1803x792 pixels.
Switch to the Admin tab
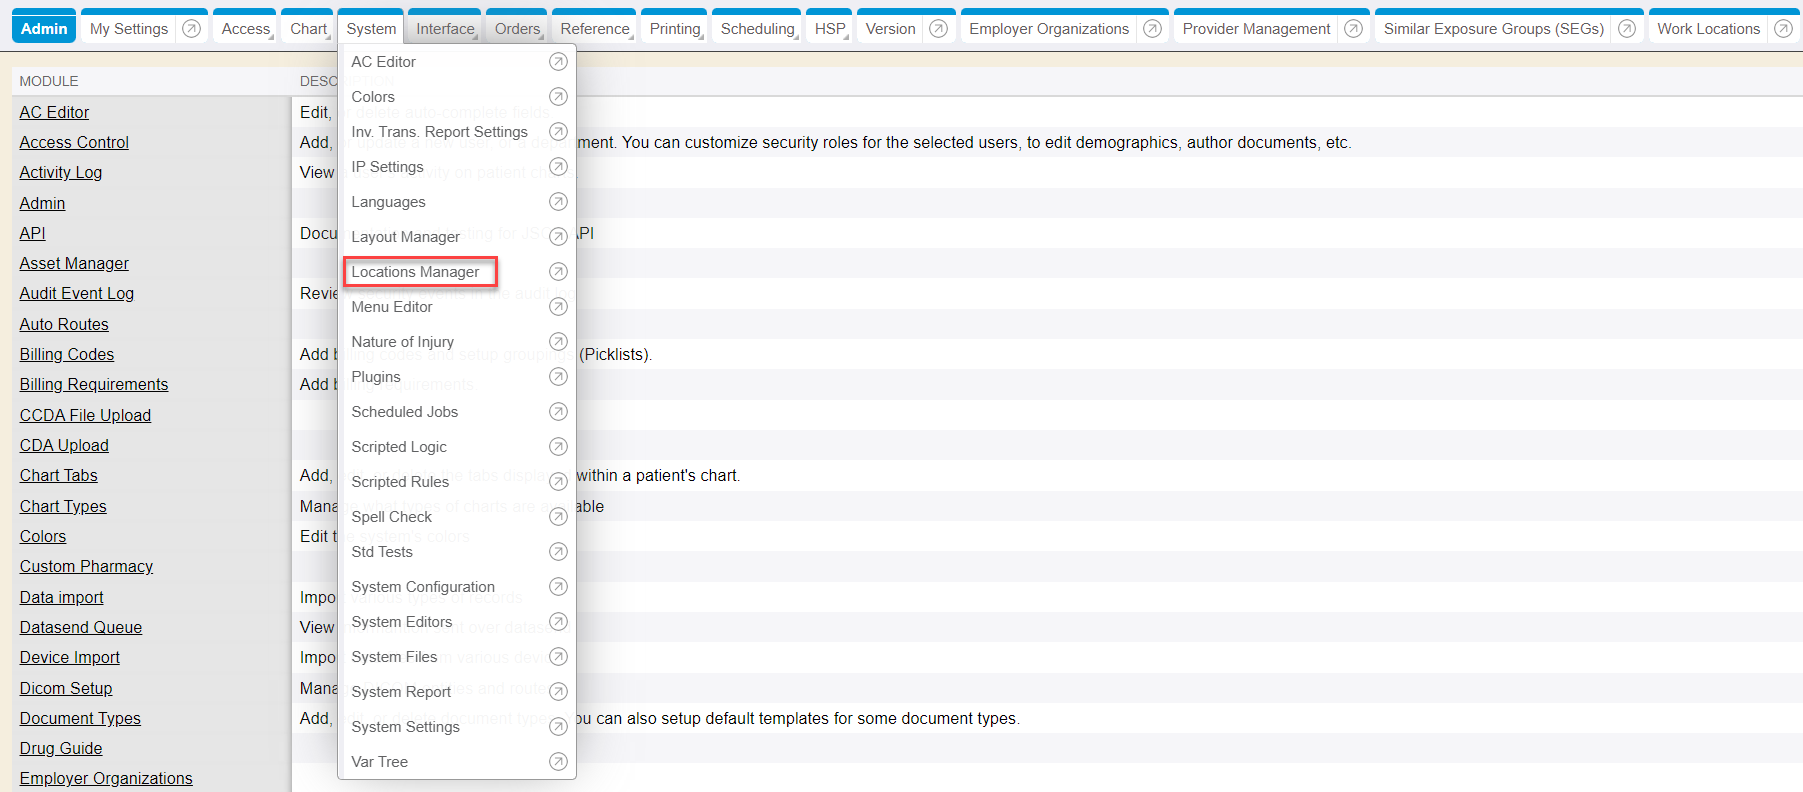[x=44, y=29]
